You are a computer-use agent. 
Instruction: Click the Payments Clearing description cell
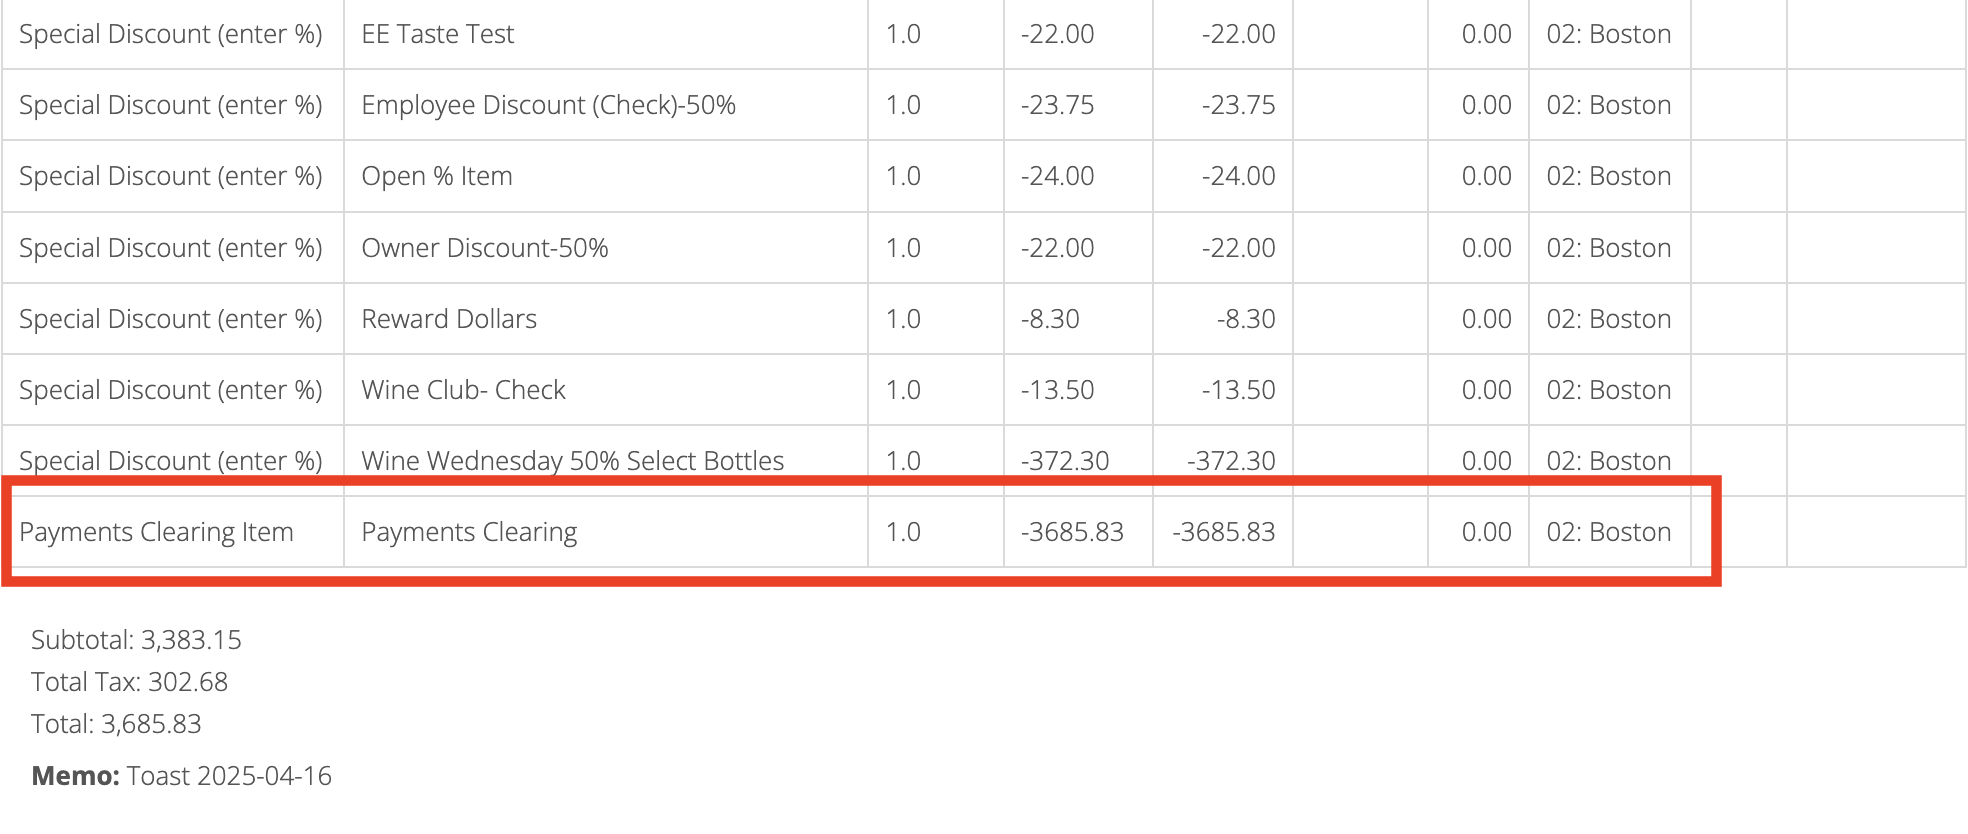(469, 532)
